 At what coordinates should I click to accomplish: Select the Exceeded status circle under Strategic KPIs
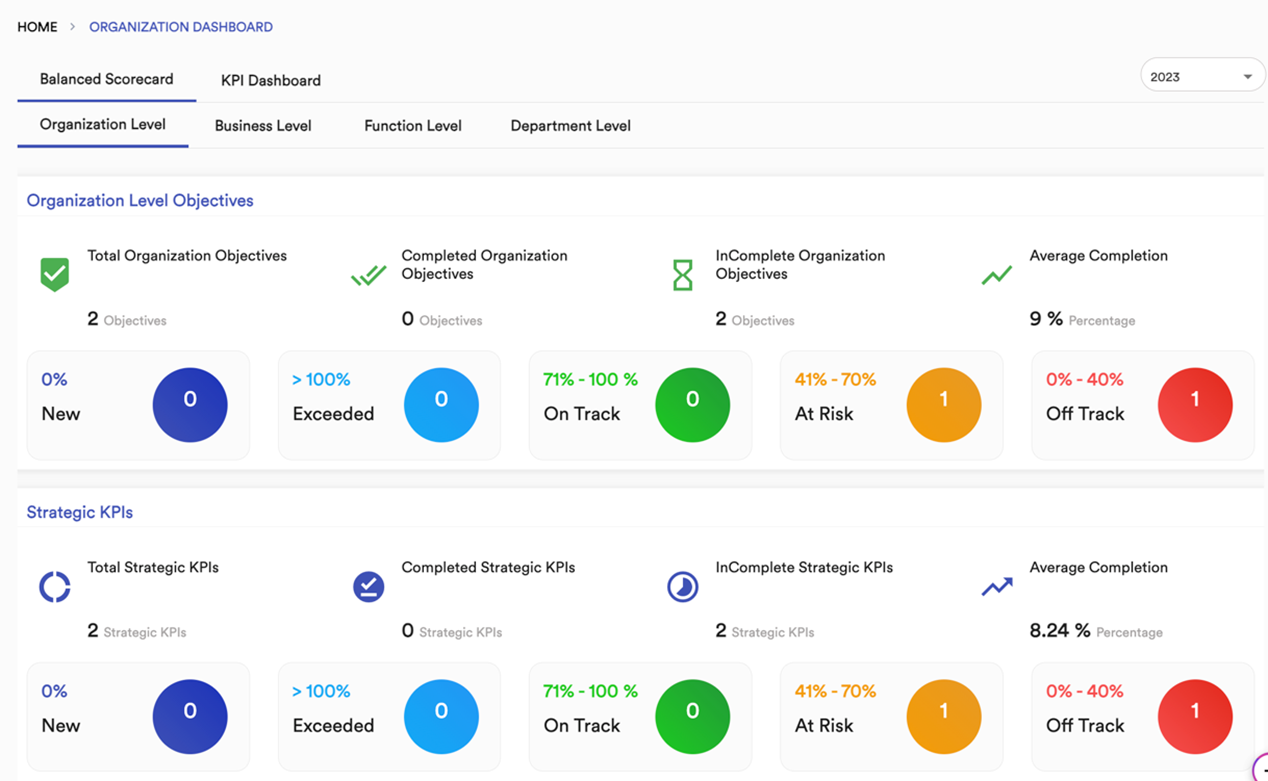(x=442, y=716)
